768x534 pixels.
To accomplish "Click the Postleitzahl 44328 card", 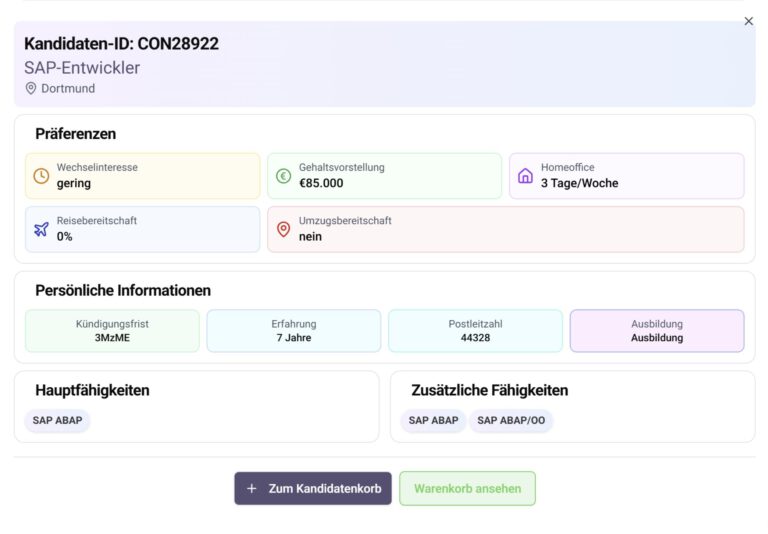I will tap(475, 331).
